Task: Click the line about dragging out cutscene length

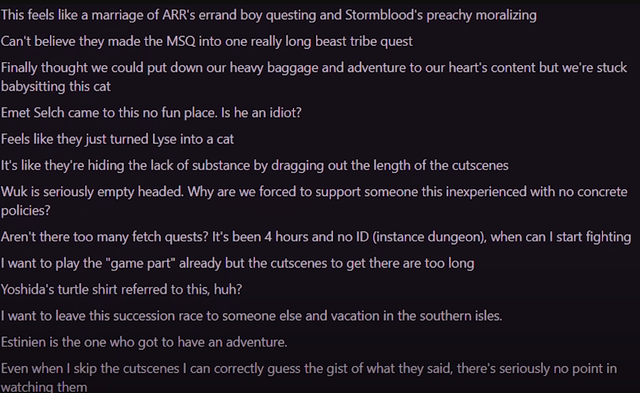Action: (x=255, y=165)
